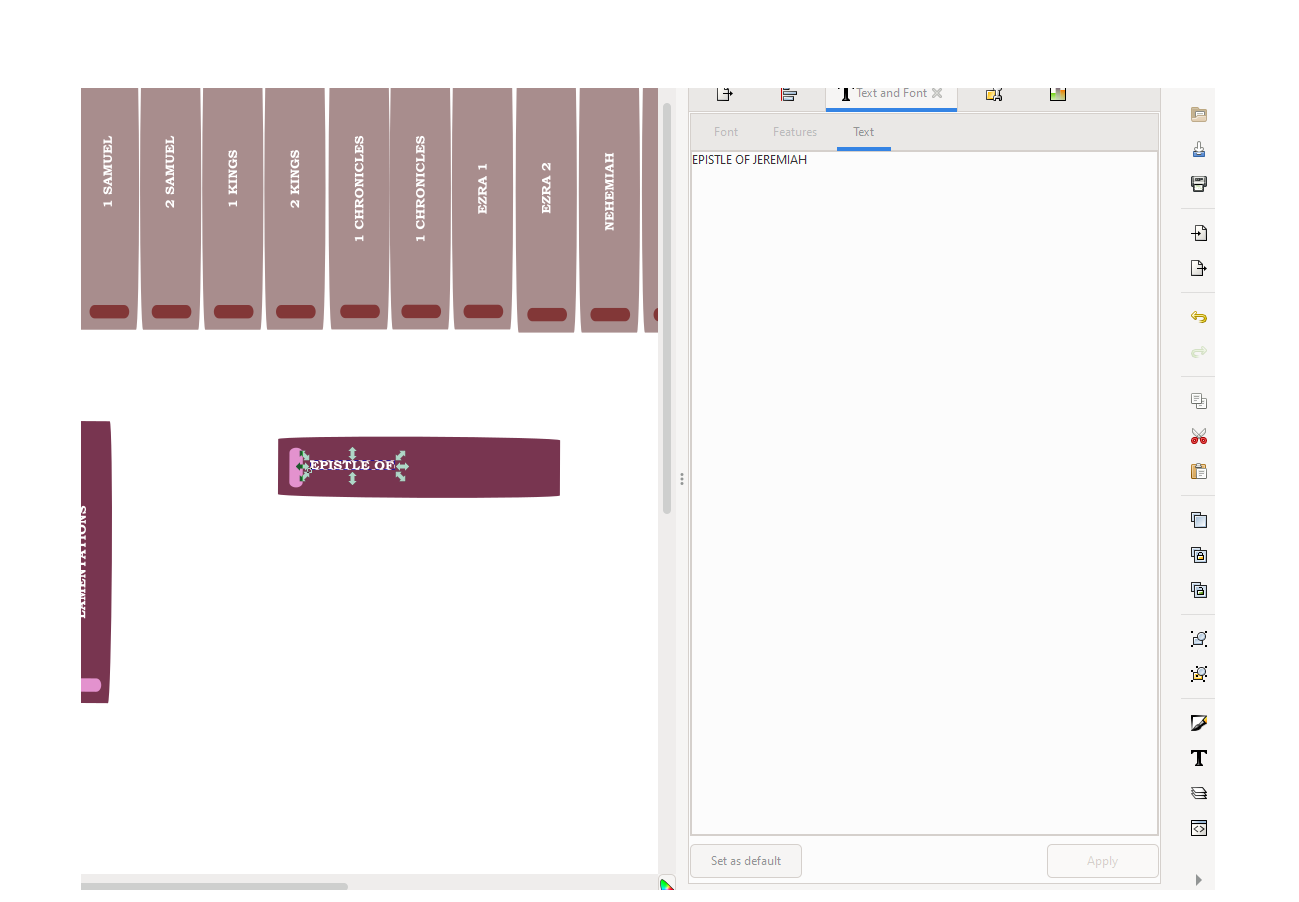Click the canvas horizontal scrollbar
Screen dimensions: 1299x902
click(214, 886)
